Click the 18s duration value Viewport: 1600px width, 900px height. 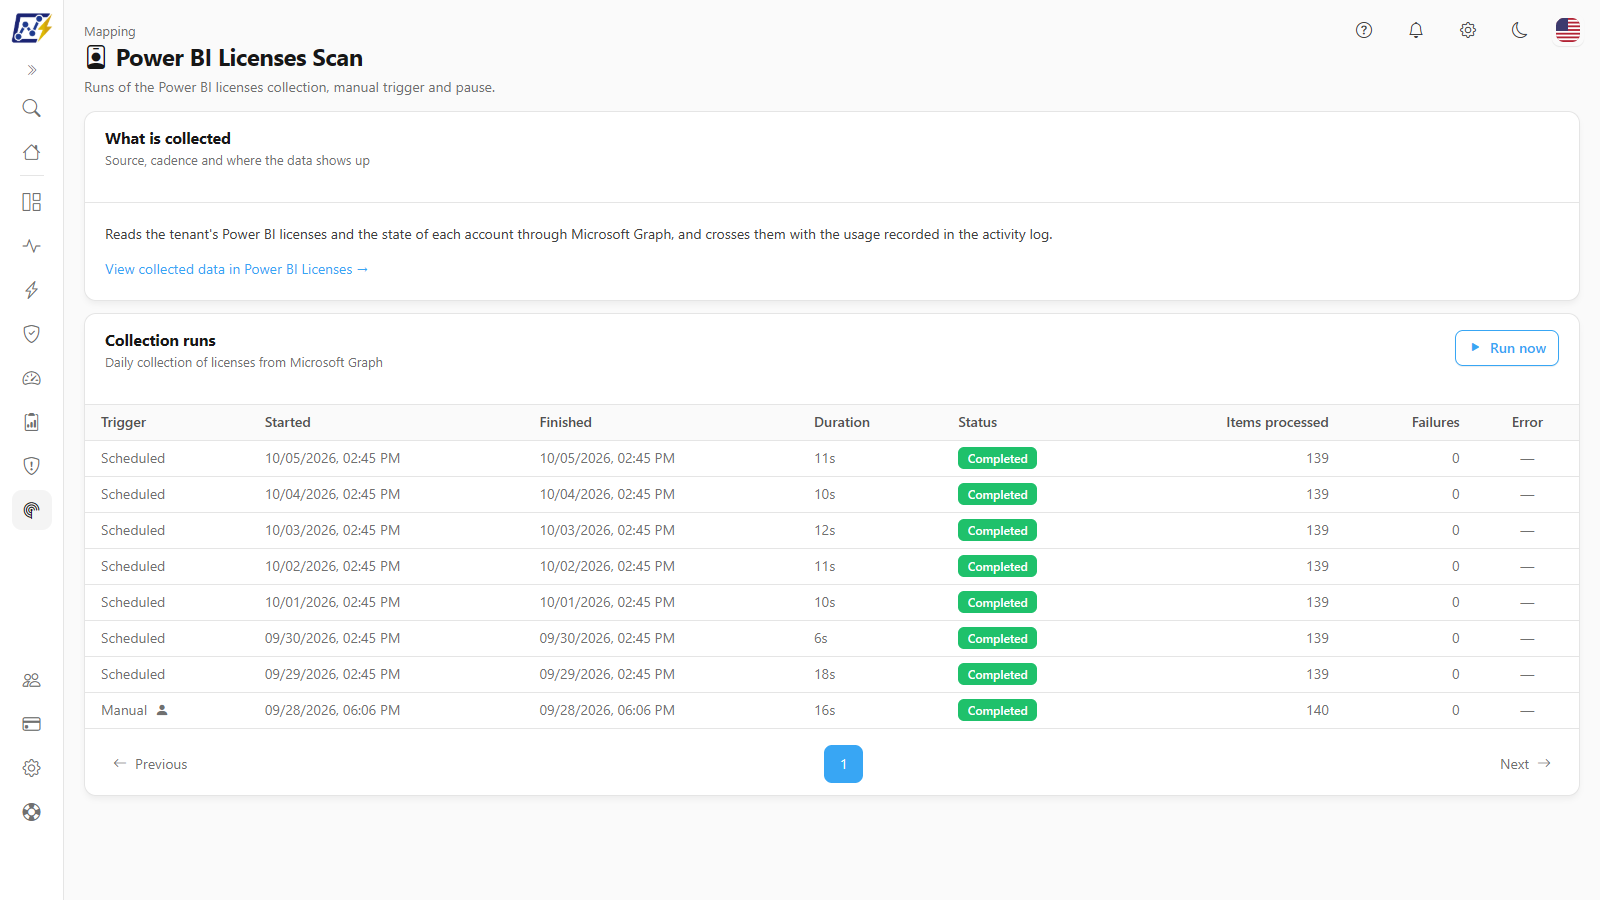point(825,674)
